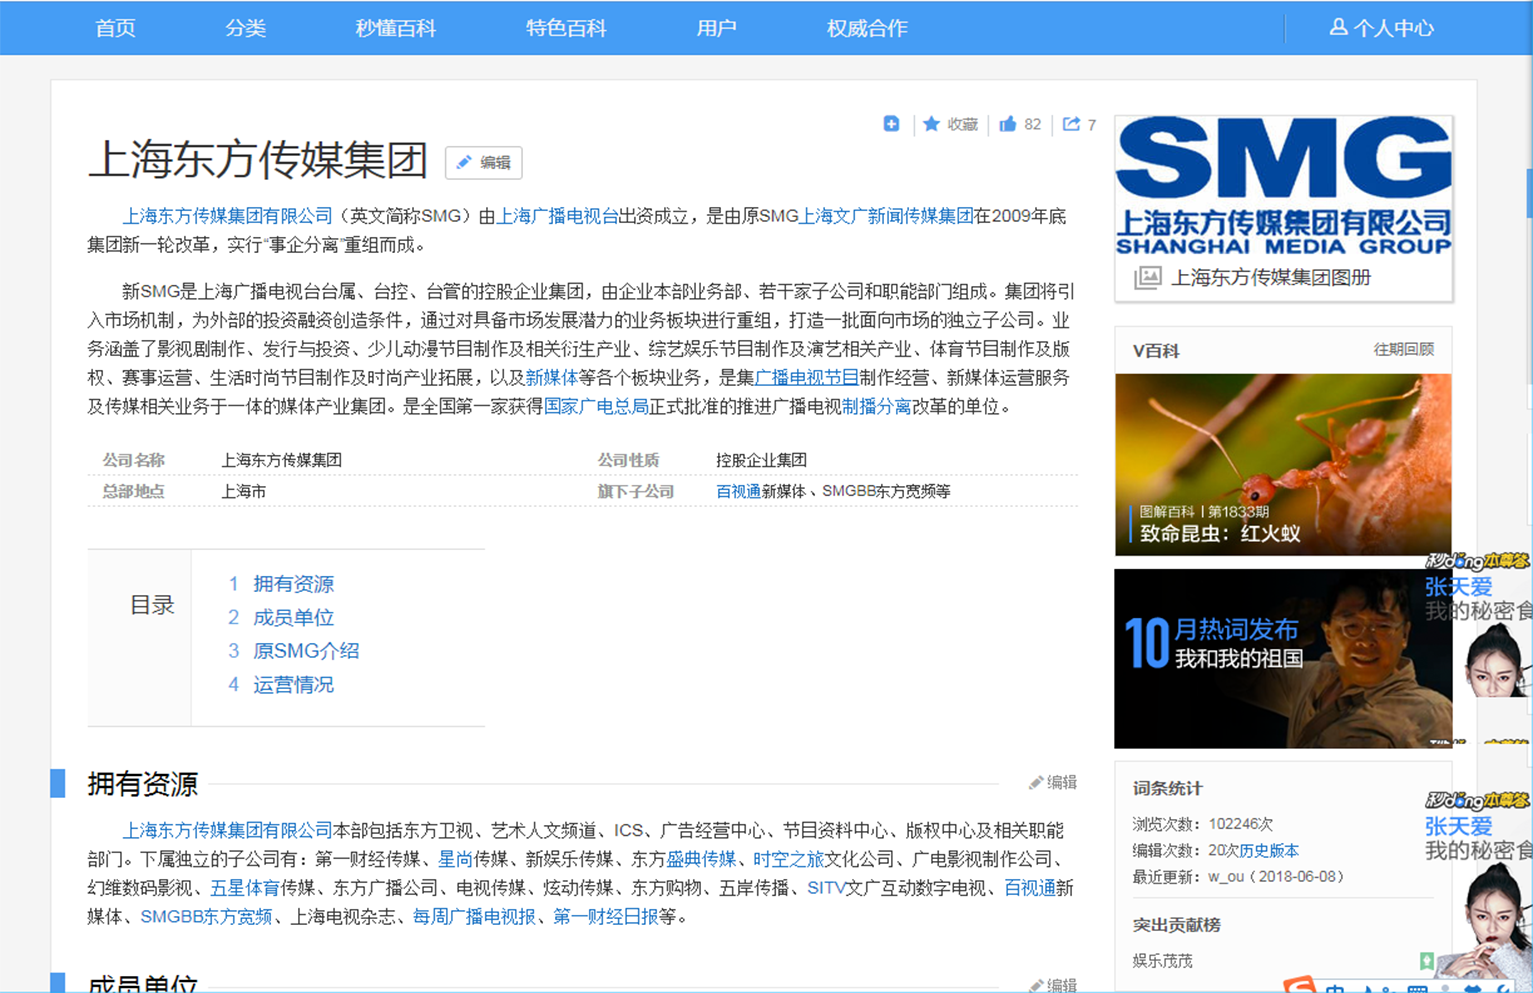The width and height of the screenshot is (1533, 993).
Task: Click the green badge beside 娱乐茂茂
Action: tap(1427, 961)
